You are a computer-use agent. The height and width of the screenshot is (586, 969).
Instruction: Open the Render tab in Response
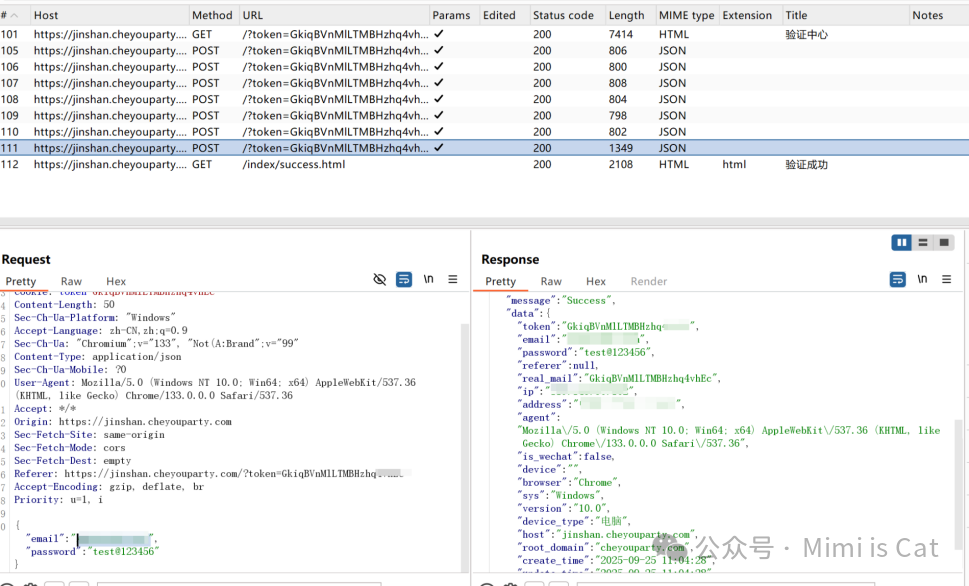click(649, 281)
